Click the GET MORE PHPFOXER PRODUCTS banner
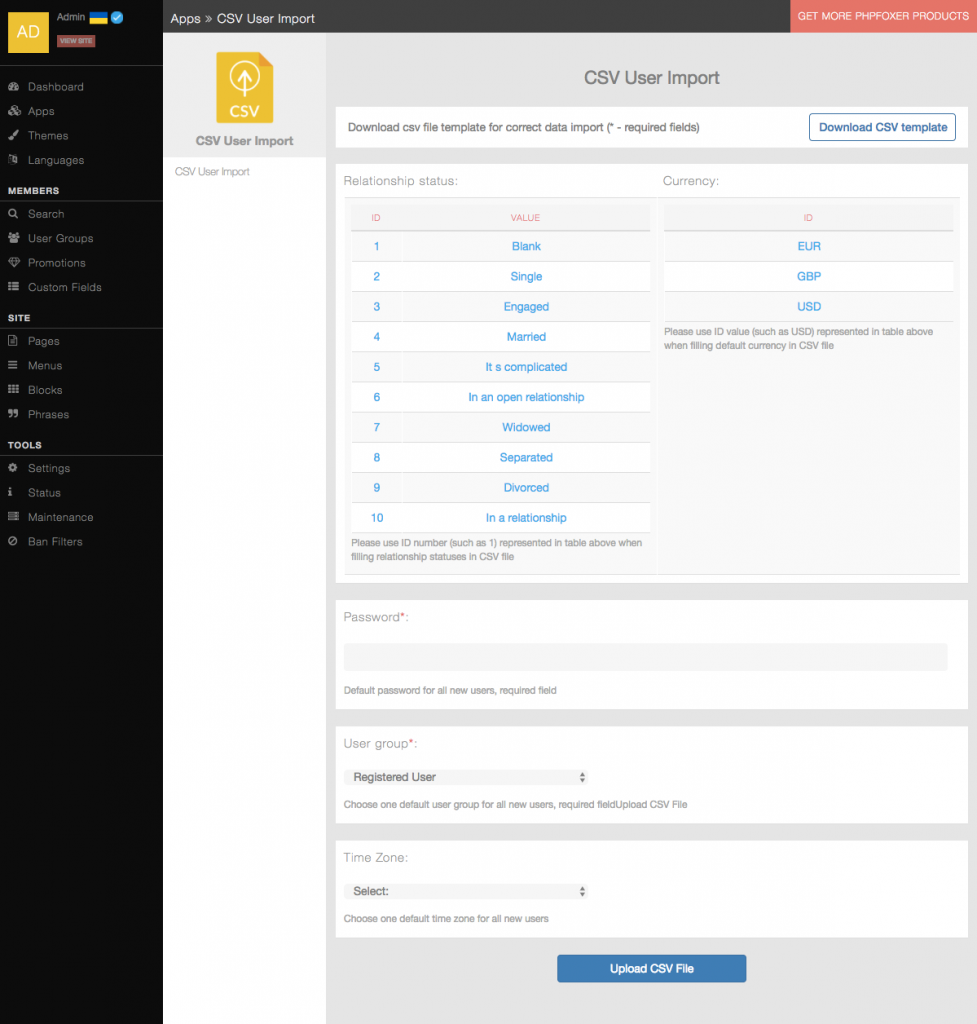977x1024 pixels. [x=883, y=16]
